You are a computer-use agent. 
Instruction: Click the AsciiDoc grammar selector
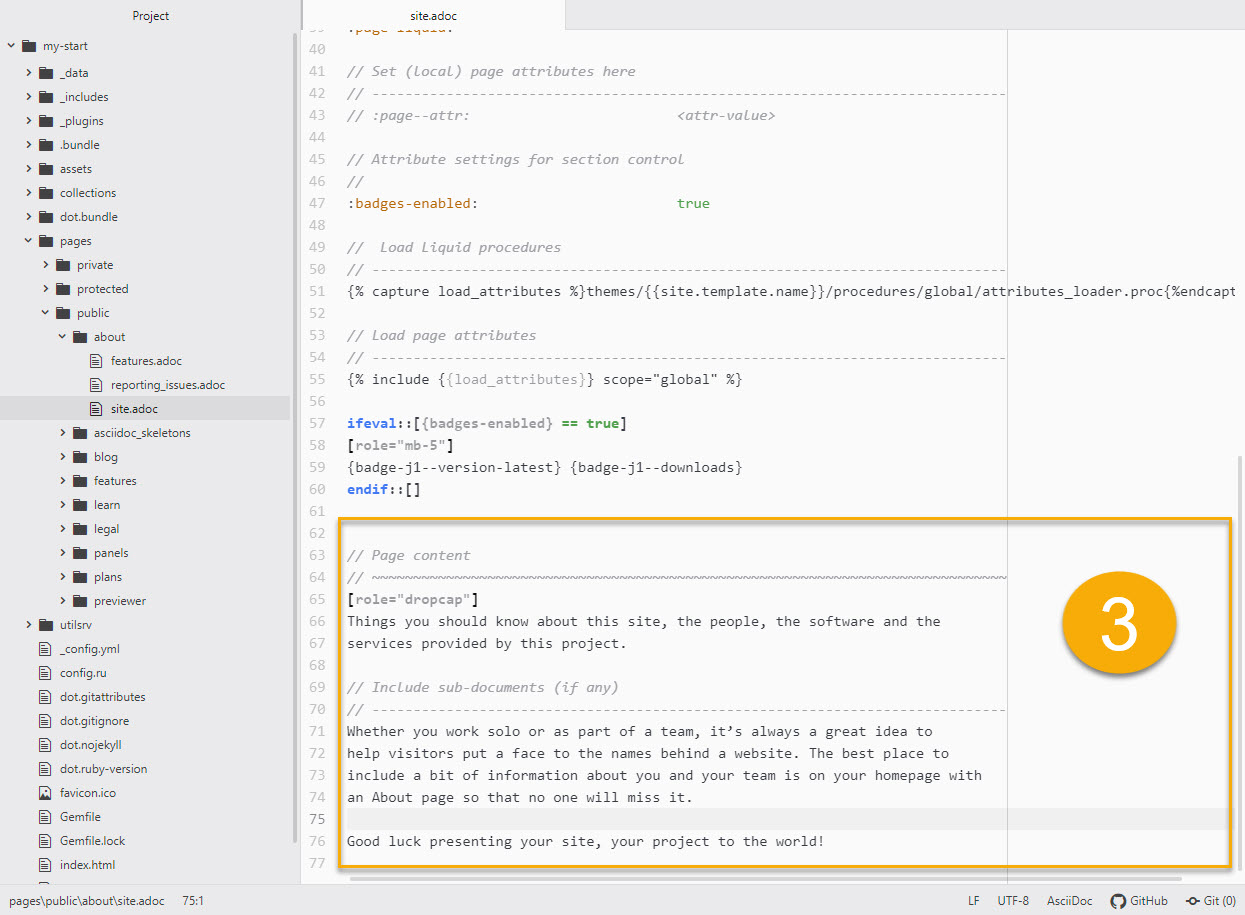pos(1069,901)
